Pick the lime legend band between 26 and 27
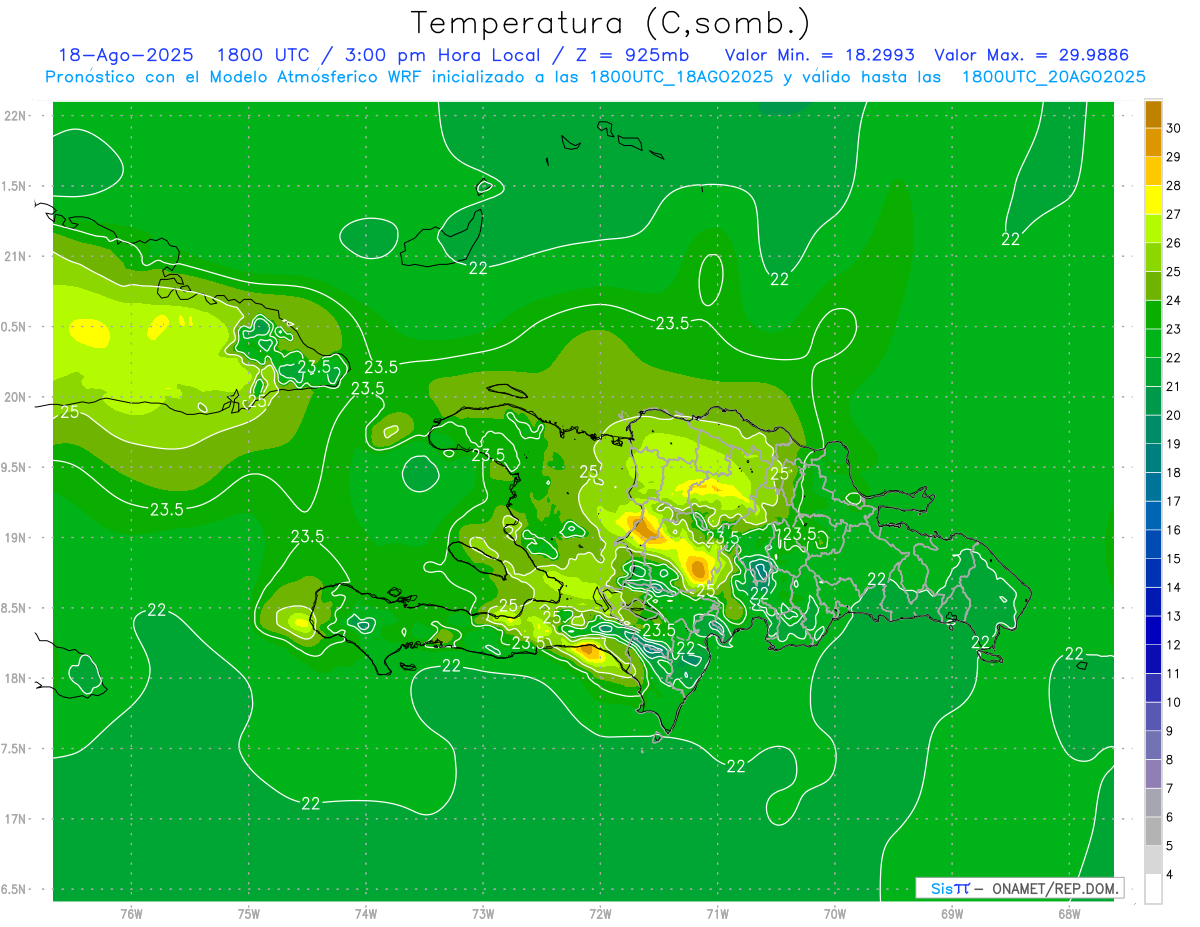This screenshot has width=1200, height=927. click(1153, 229)
